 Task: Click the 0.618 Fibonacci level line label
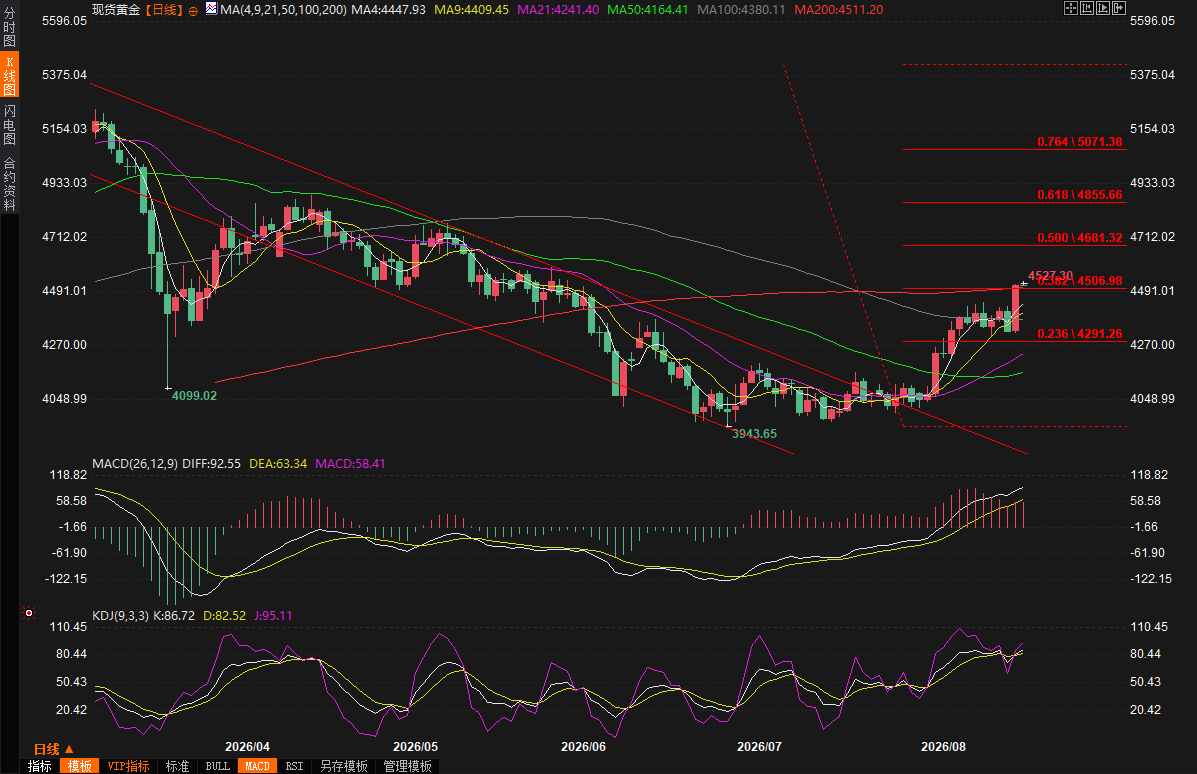coord(1079,195)
